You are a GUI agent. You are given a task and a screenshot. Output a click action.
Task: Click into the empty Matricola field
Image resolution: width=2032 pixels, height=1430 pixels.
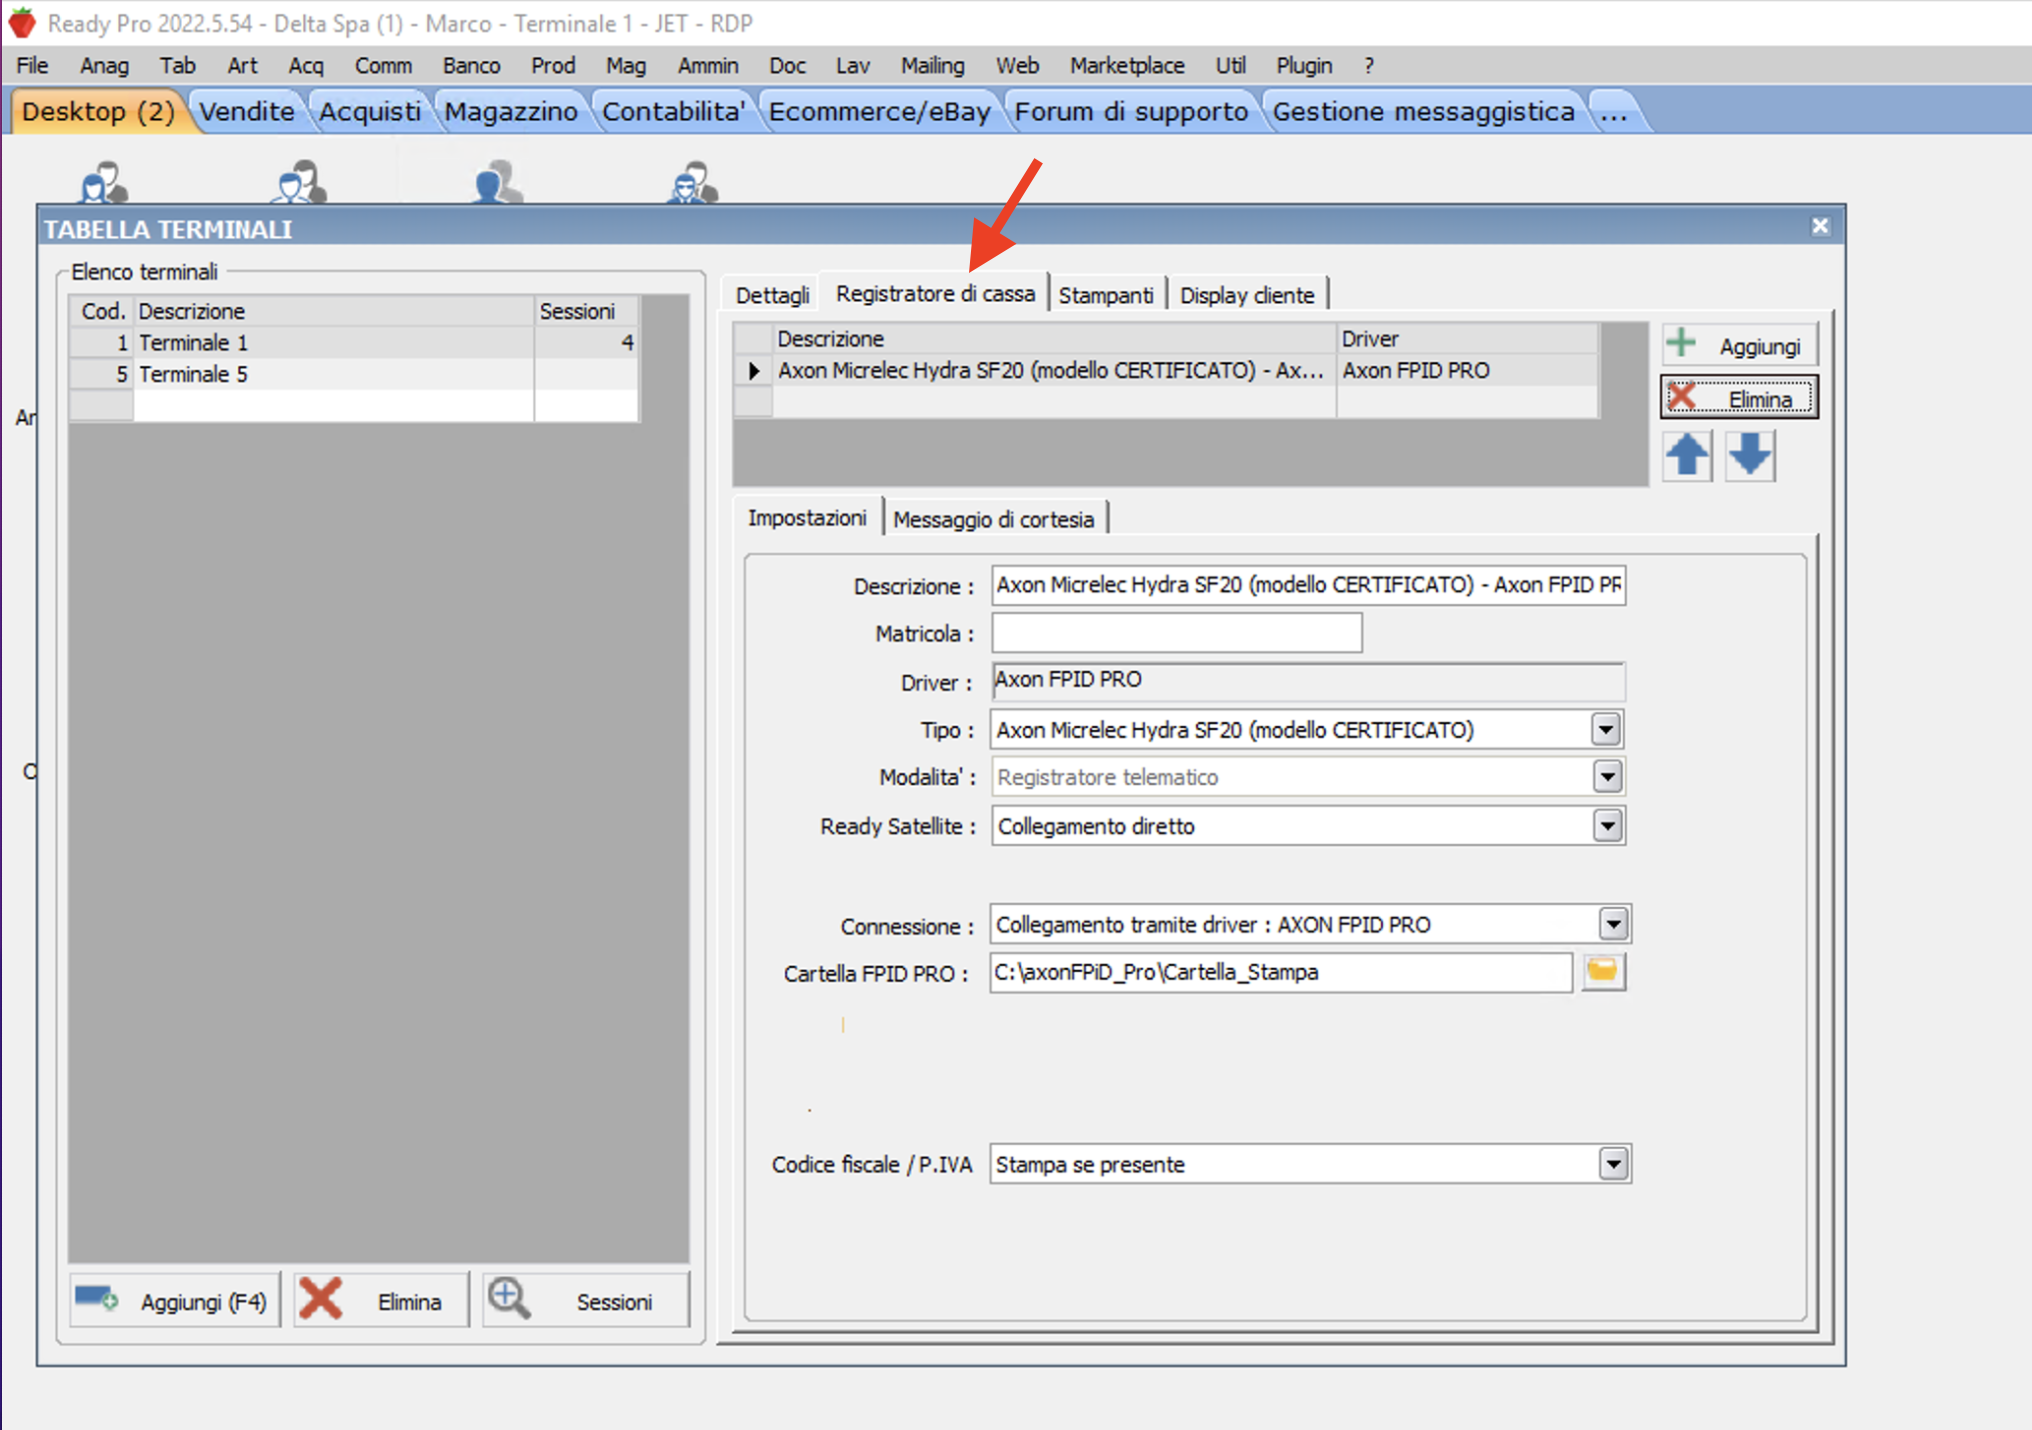tap(1176, 633)
